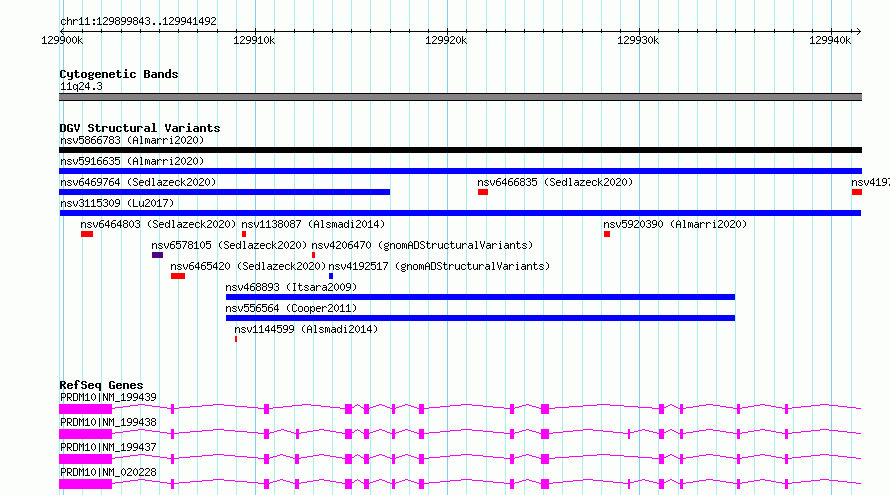
Task: Click the RefSeq Genes track title
Action: 101,385
